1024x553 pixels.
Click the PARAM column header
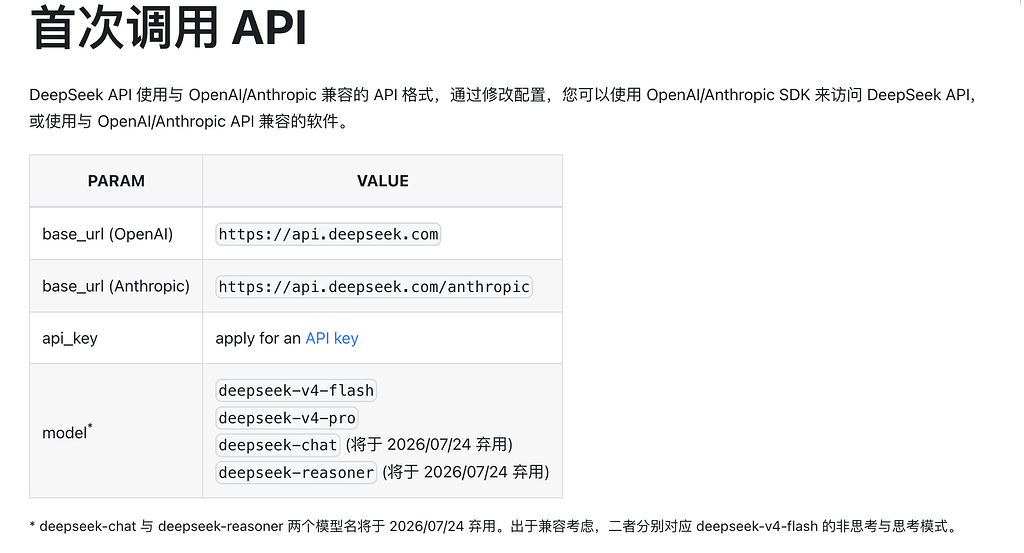(x=116, y=181)
